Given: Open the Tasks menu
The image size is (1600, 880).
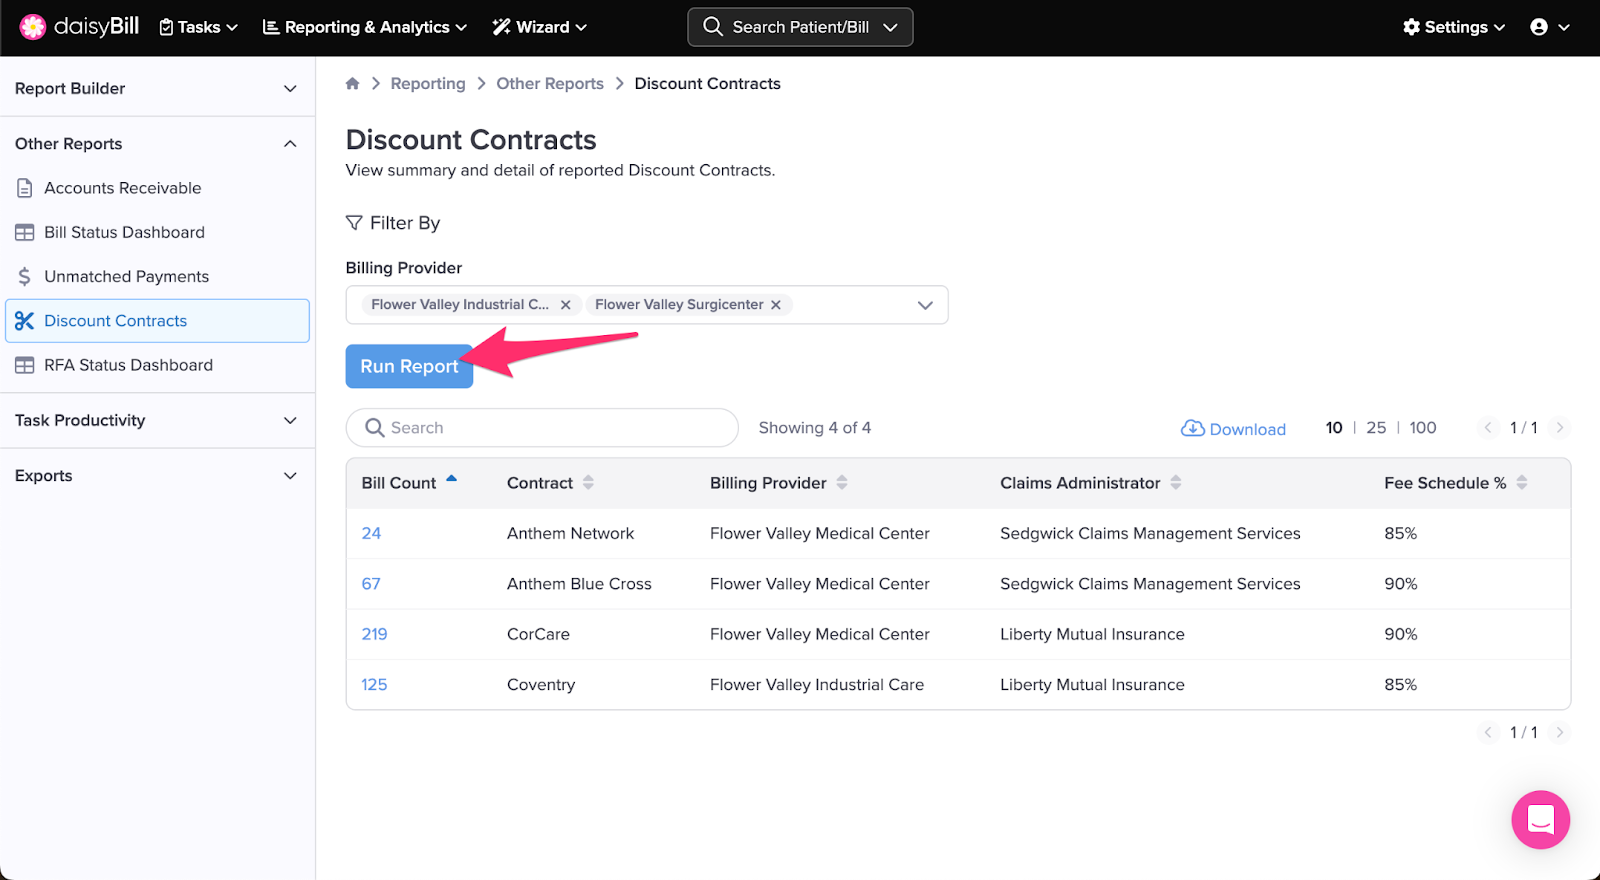Looking at the screenshot, I should [199, 27].
